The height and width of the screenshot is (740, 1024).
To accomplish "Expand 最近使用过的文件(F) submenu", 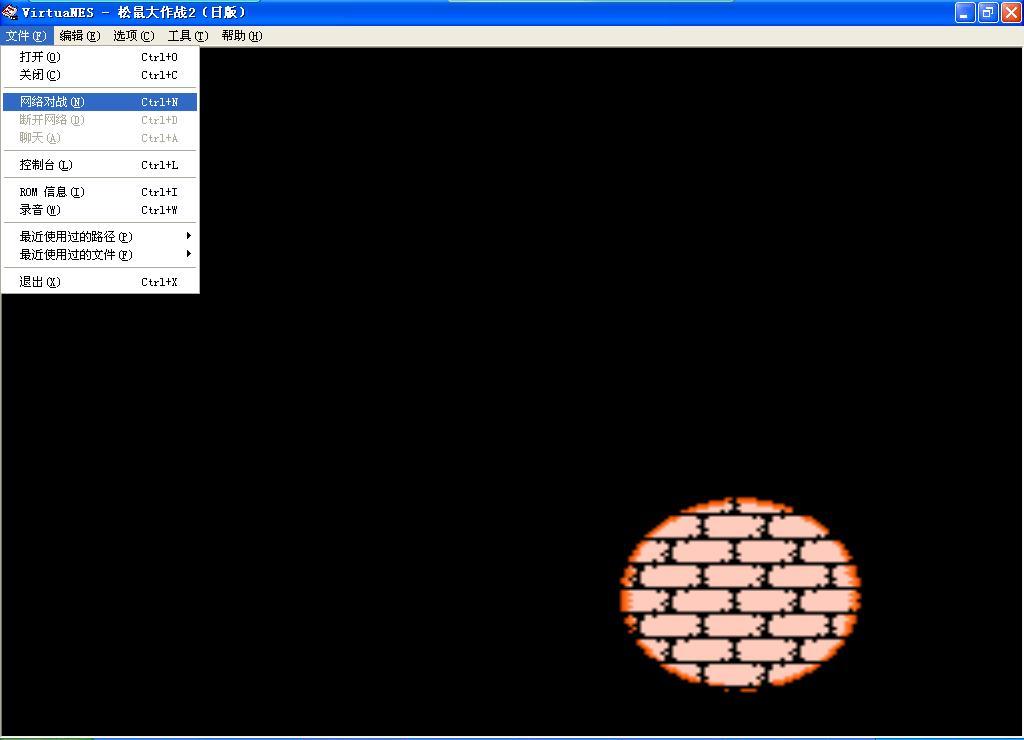I will click(100, 255).
